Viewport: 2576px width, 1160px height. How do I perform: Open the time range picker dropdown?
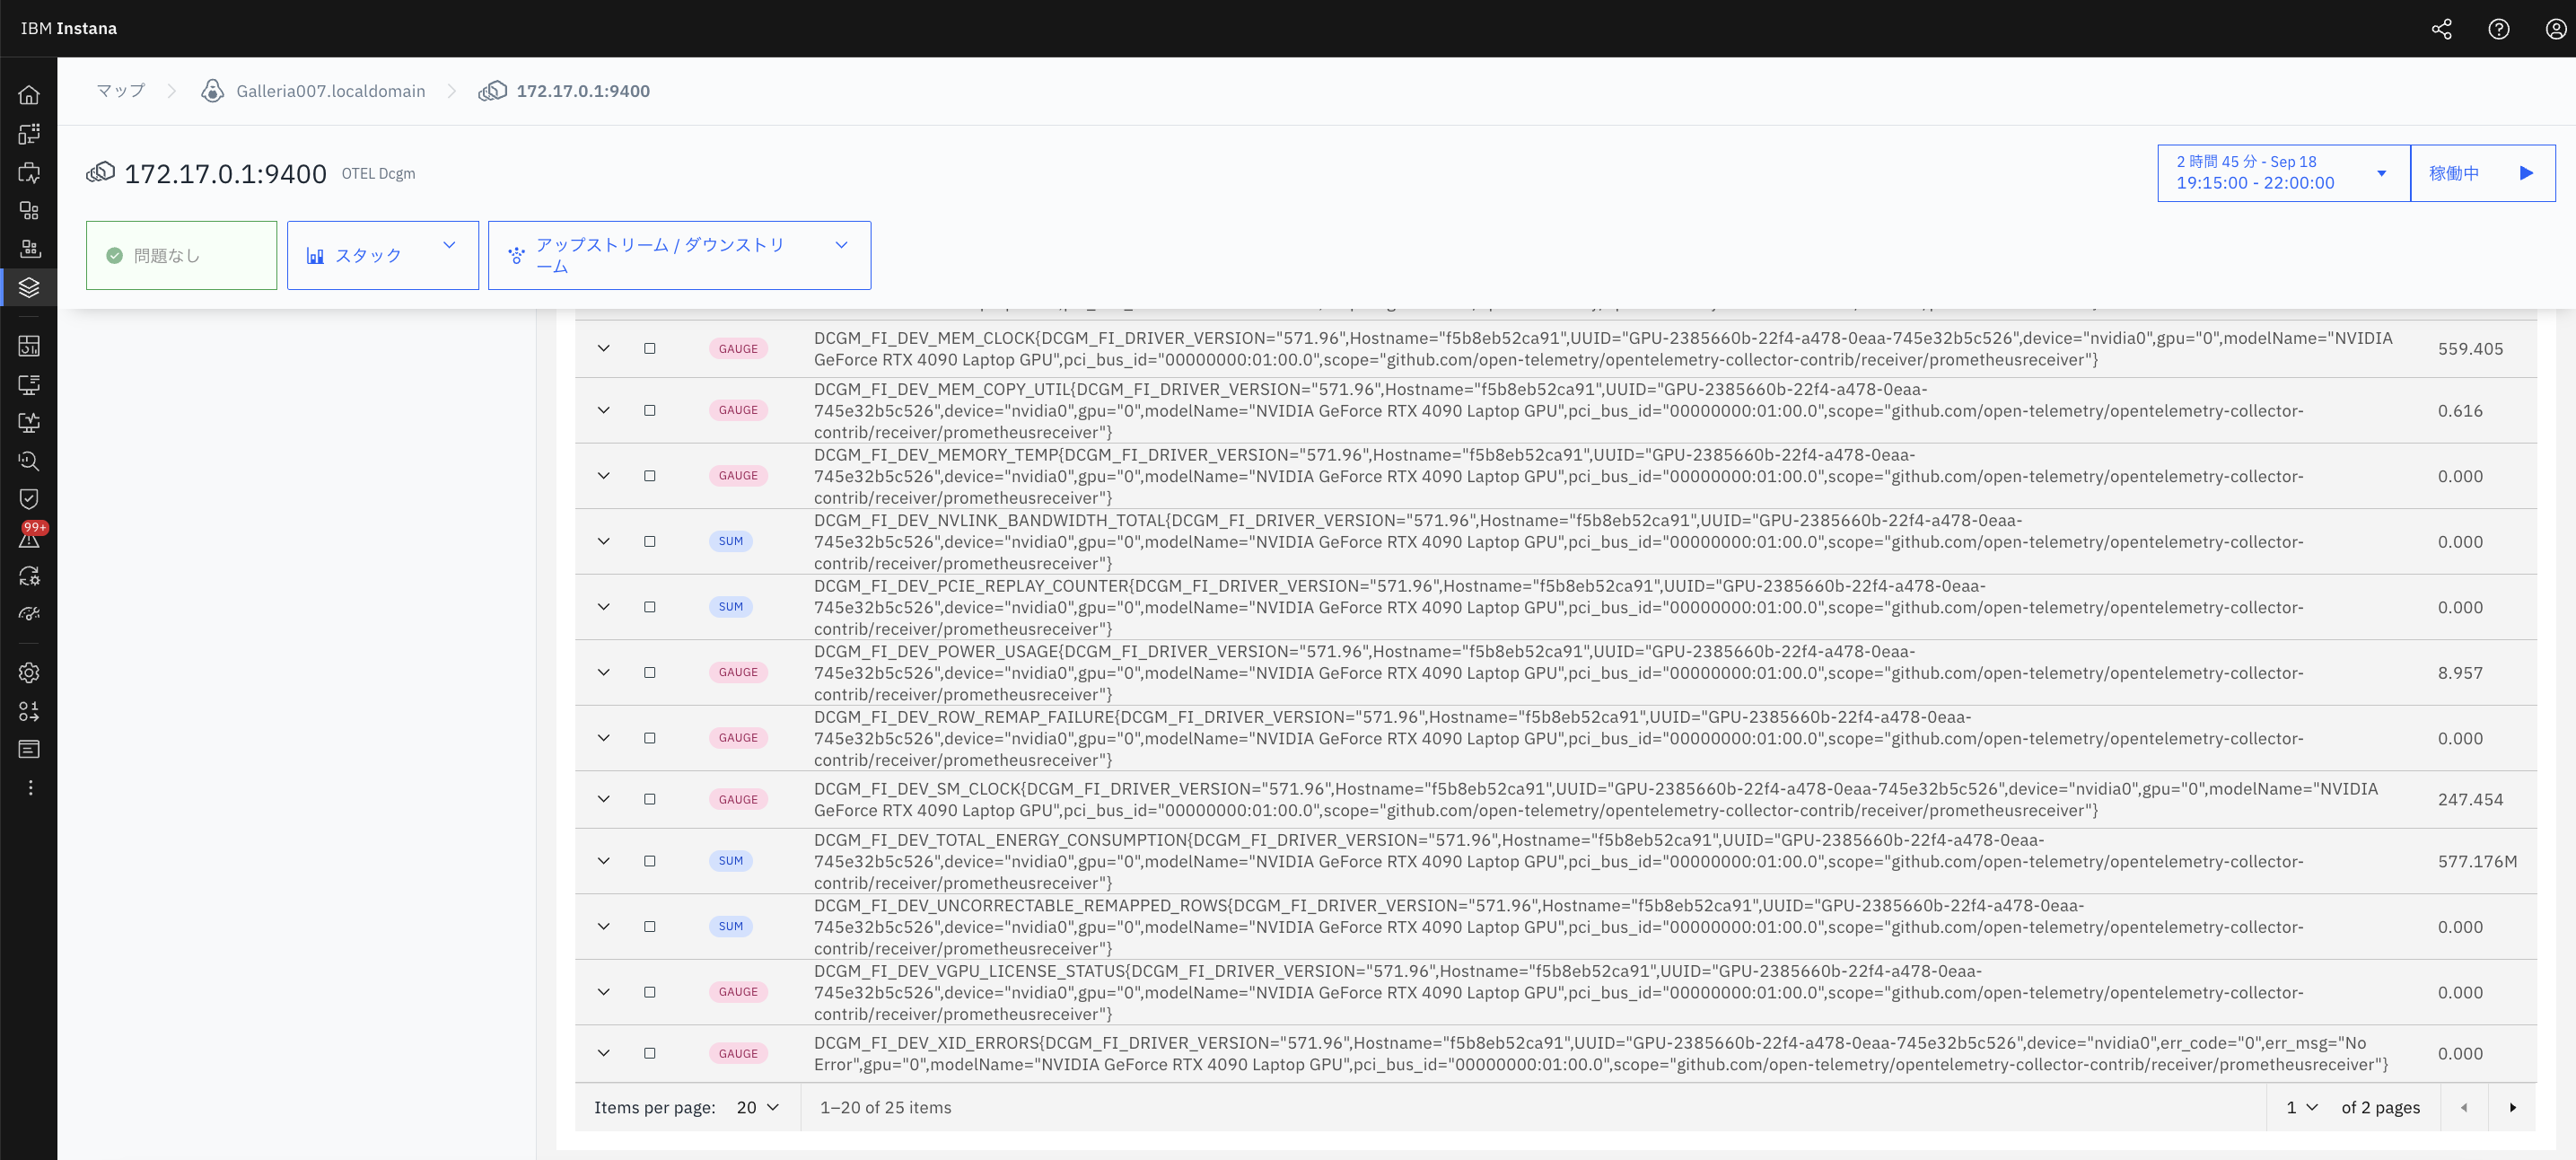coord(2381,172)
